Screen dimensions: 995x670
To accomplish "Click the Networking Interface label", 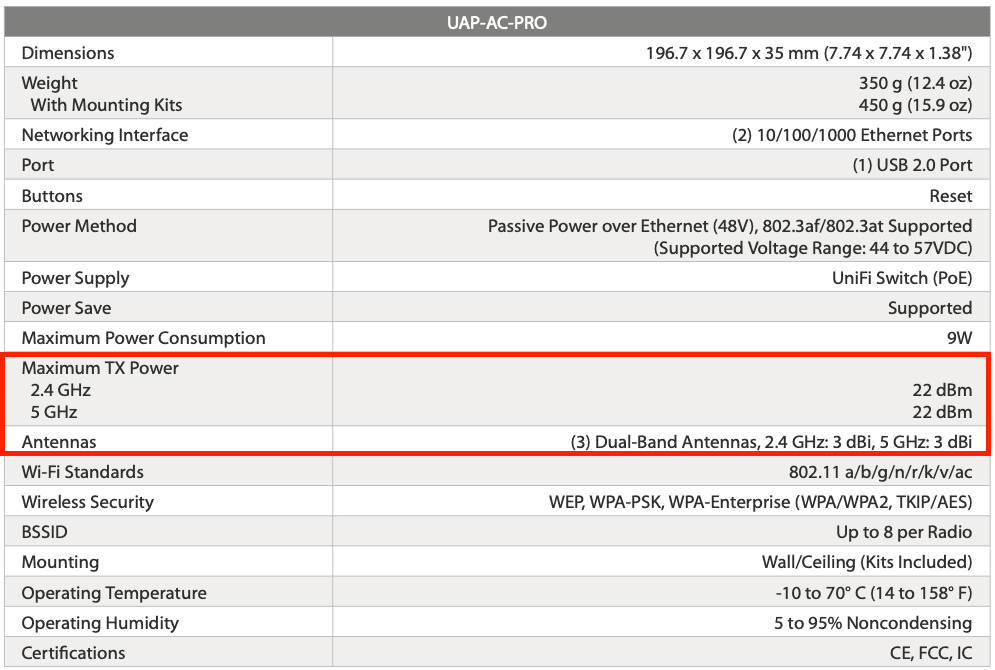I will [105, 135].
